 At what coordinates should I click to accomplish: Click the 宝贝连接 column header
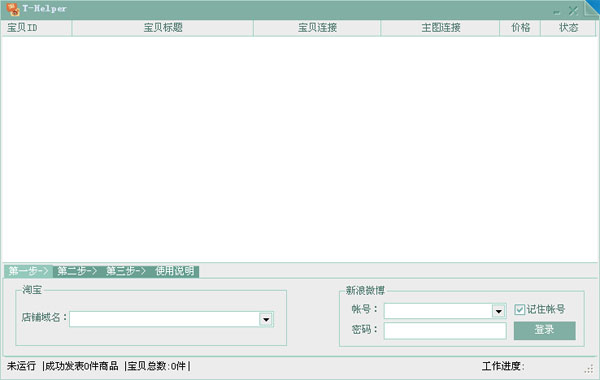pos(317,28)
